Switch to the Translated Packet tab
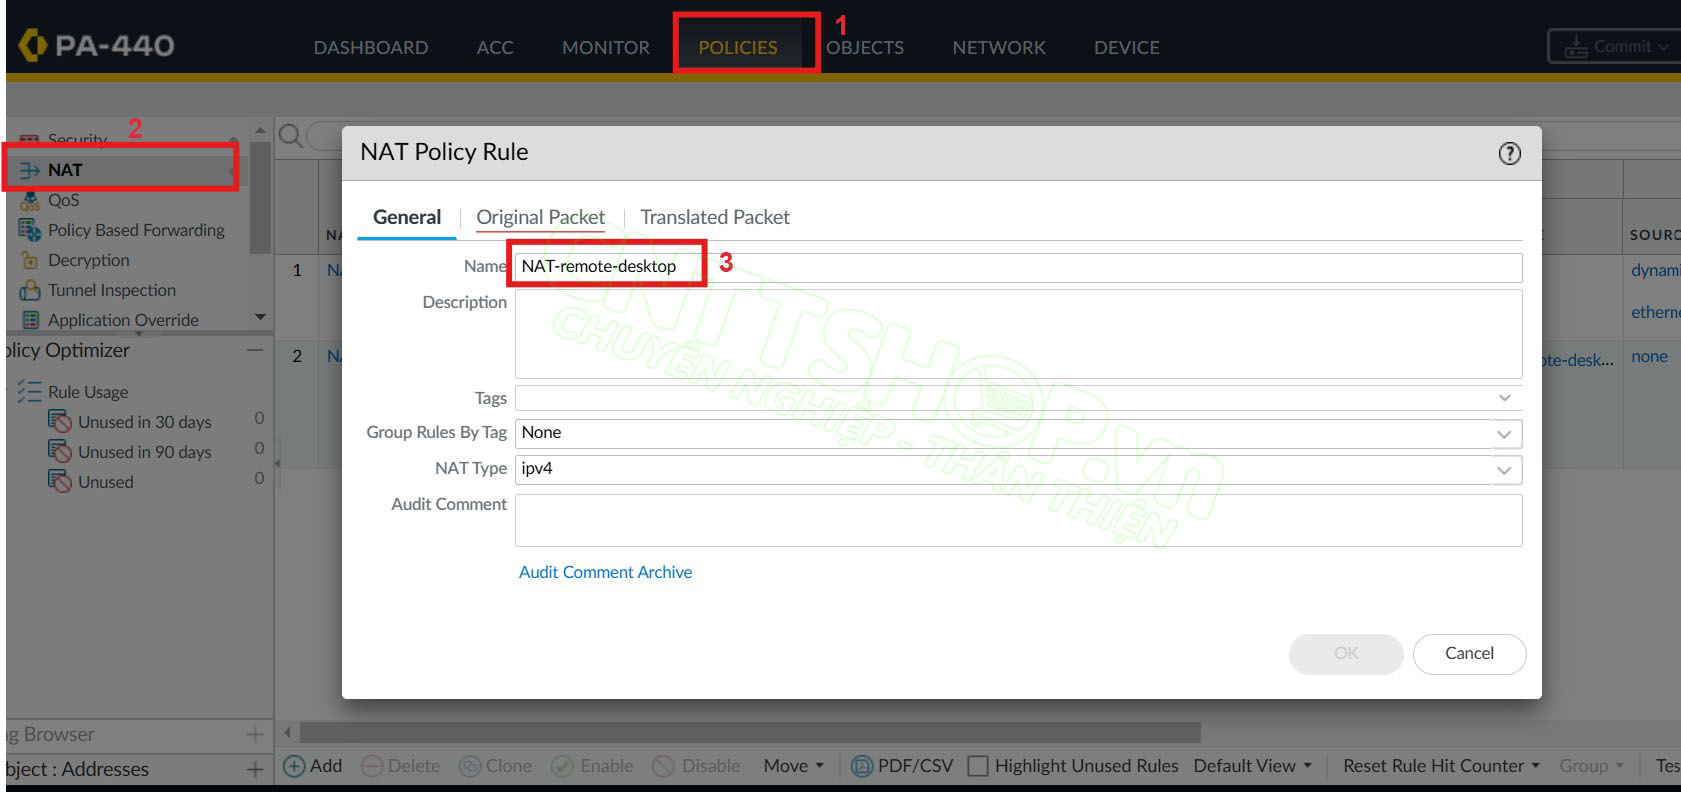This screenshot has height=792, width=1681. click(714, 217)
